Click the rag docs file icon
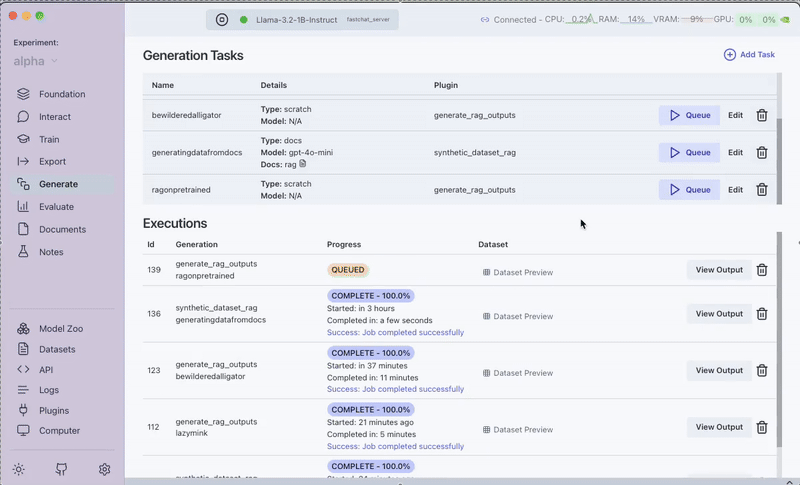This screenshot has height=485, width=800. 303,163
